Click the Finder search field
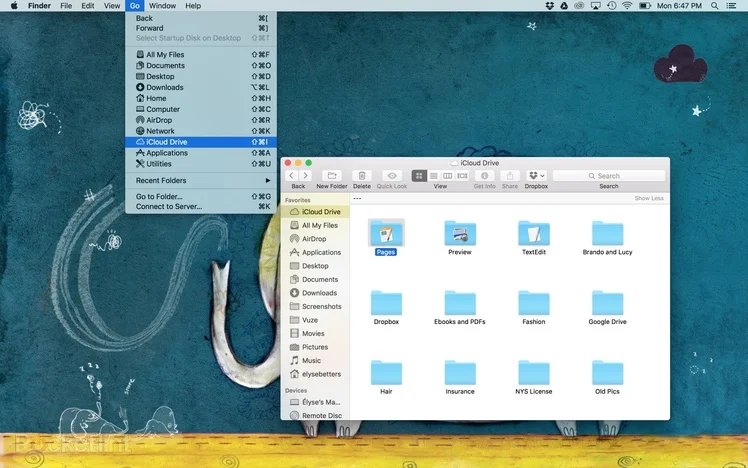Viewport: 748px width, 468px height. (x=609, y=176)
